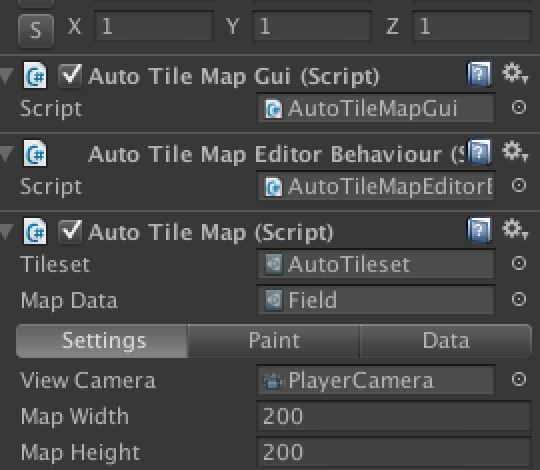
Task: Disable the Auto Tile Map script component
Action: pos(70,231)
